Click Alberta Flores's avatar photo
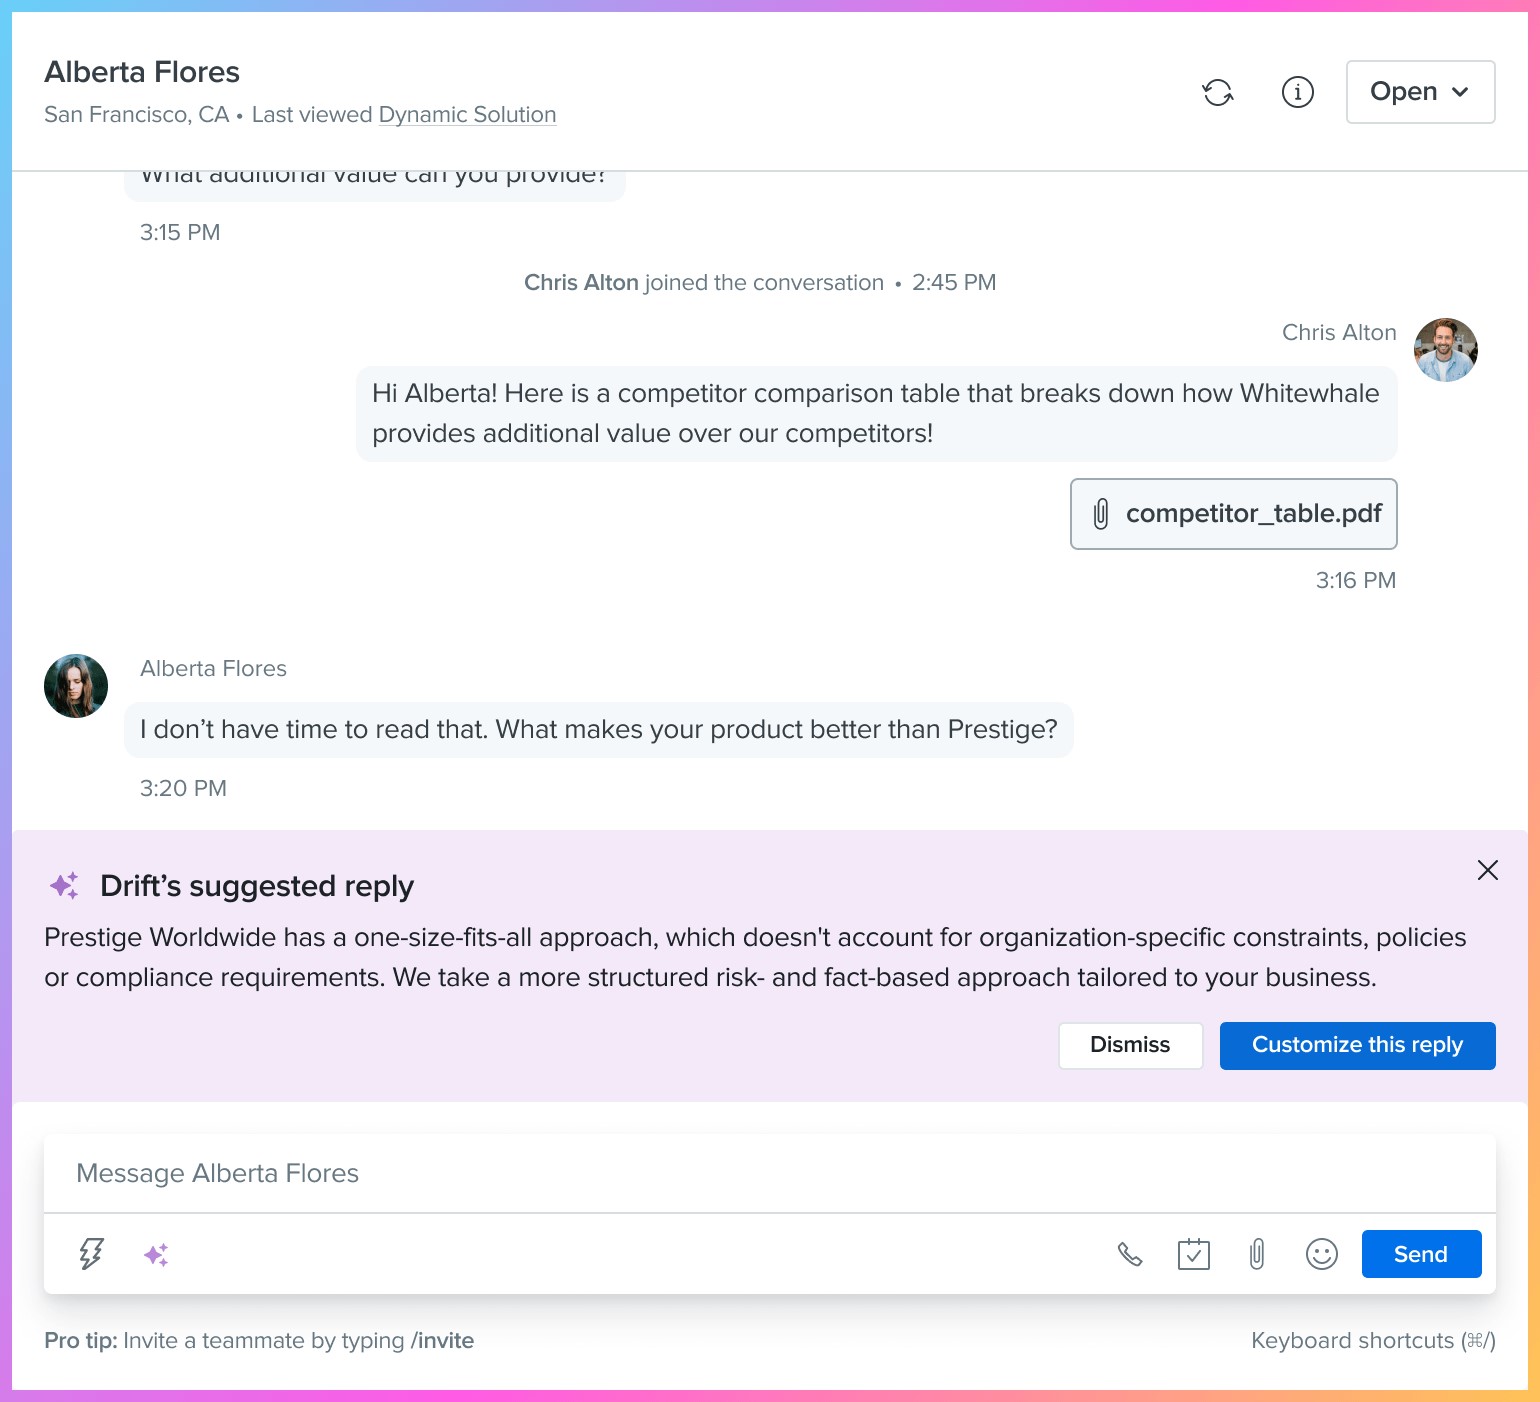 [75, 686]
